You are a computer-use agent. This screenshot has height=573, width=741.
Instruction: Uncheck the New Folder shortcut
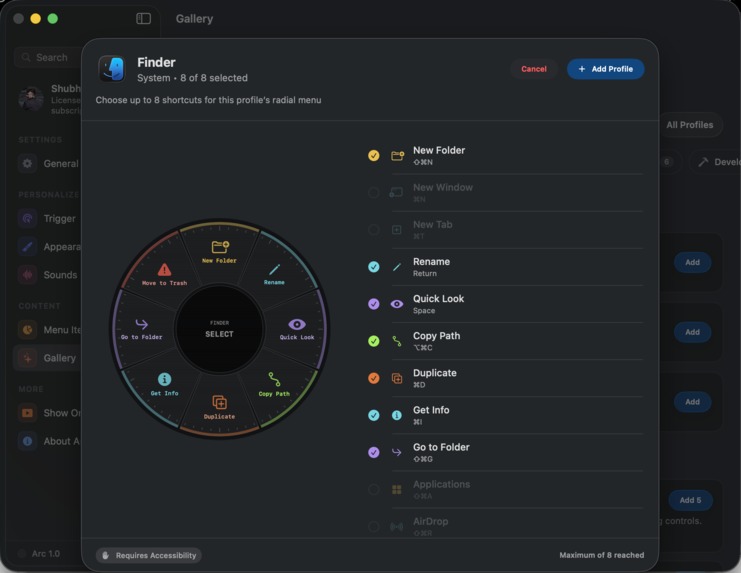373,155
